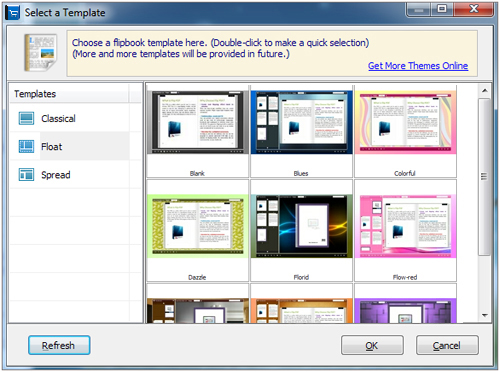Click the scrollbar down arrow

(485, 315)
